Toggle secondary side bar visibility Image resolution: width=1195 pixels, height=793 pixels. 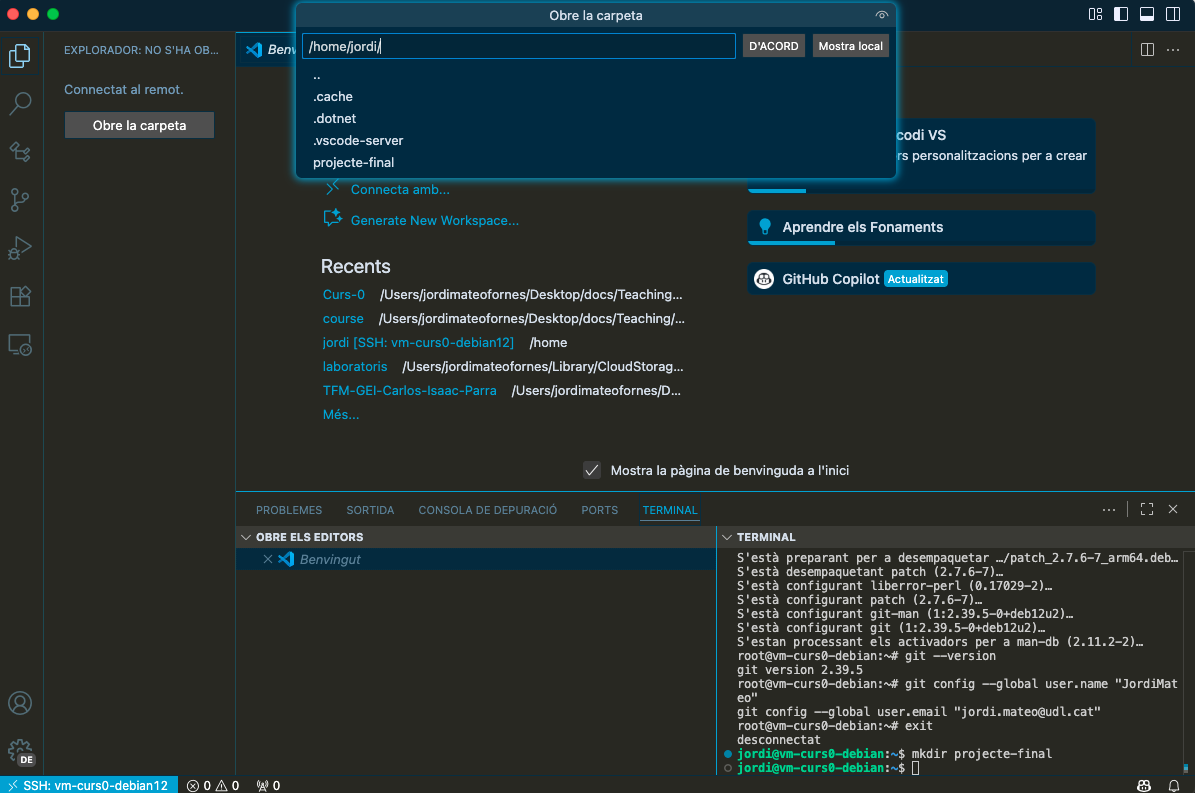point(1173,14)
